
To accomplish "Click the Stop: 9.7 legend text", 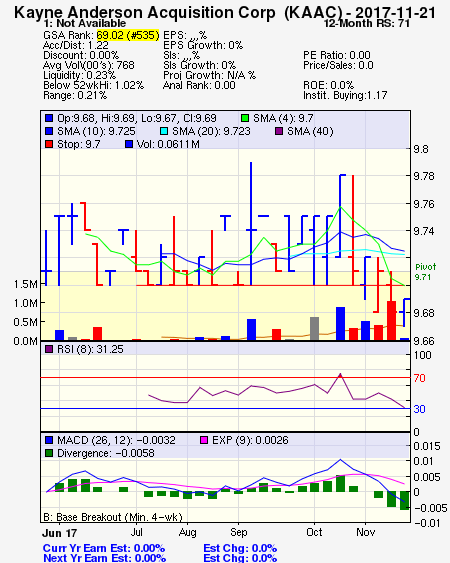I will click(x=79, y=144).
